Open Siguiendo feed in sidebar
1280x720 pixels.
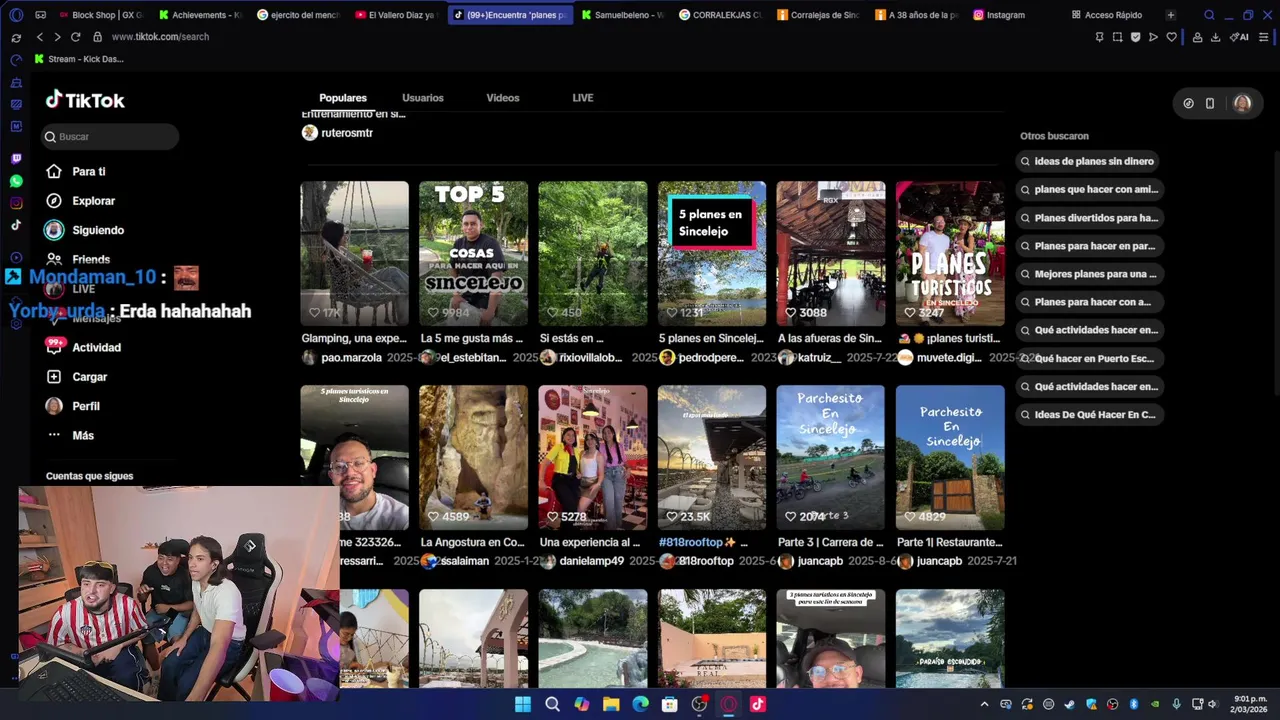tap(85, 230)
